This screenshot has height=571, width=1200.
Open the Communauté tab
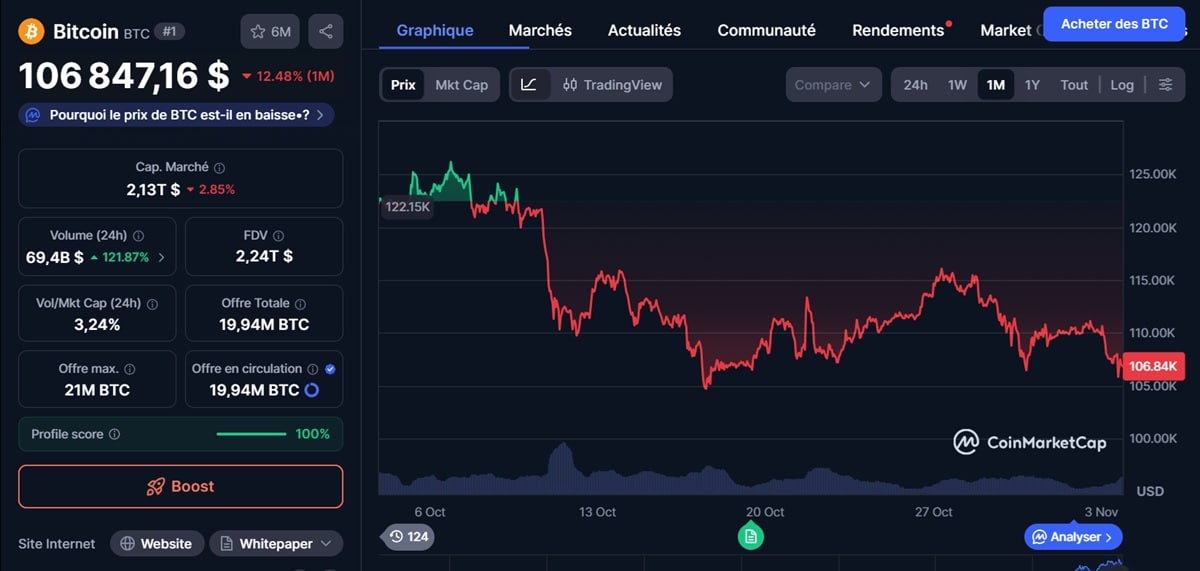[766, 30]
